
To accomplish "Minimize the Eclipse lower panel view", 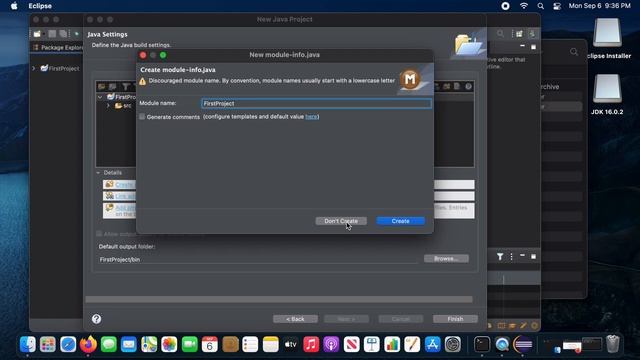I will tap(522, 256).
